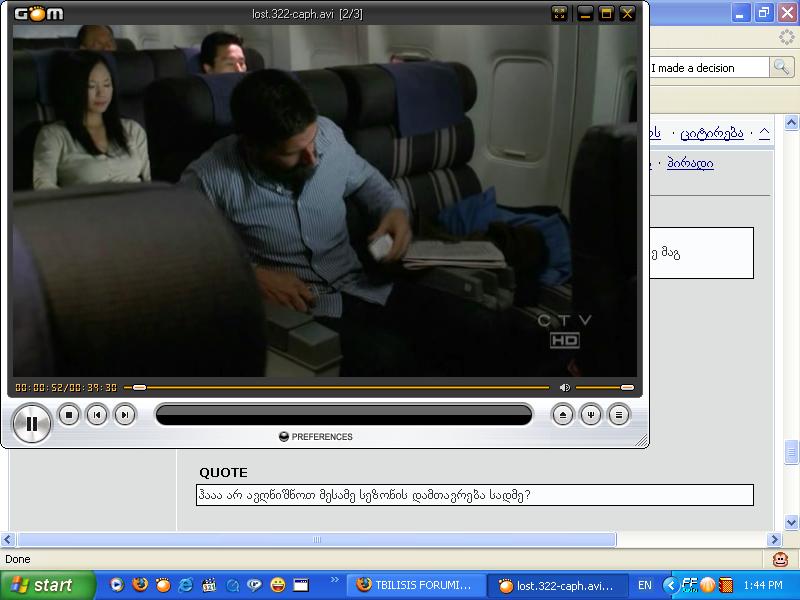
Task: Click the magnifier bubble Quick Launch icon
Action: point(232,585)
